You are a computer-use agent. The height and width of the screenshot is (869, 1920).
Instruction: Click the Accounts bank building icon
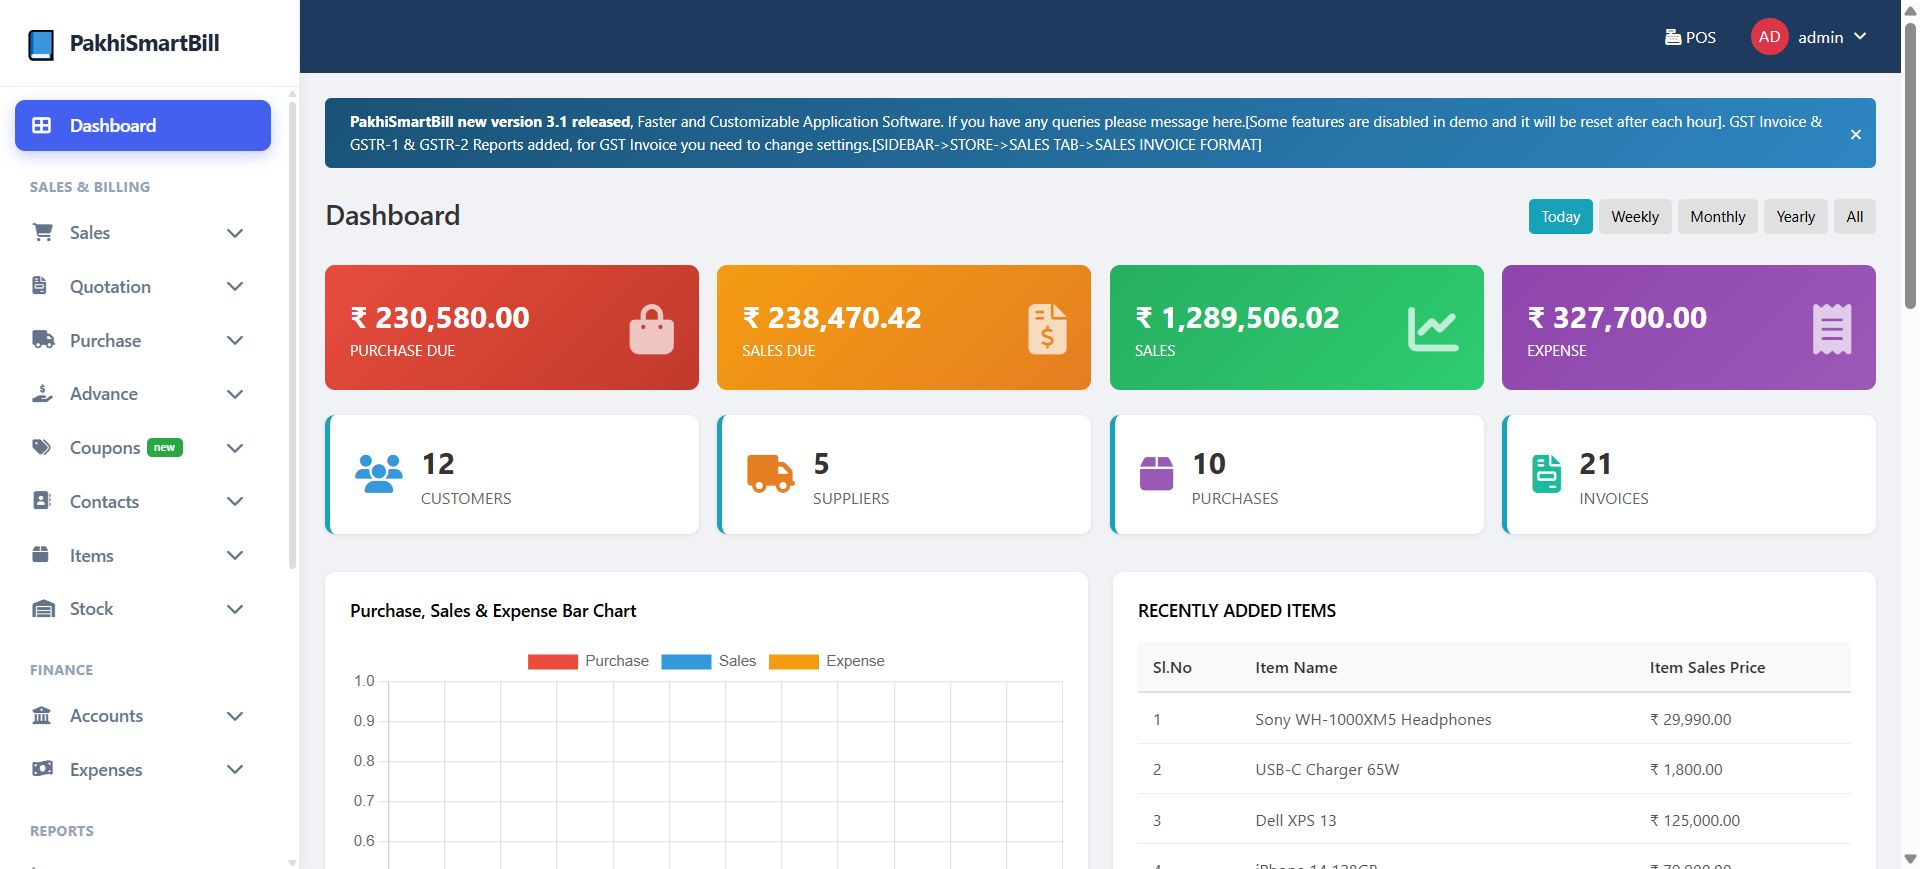(x=42, y=715)
